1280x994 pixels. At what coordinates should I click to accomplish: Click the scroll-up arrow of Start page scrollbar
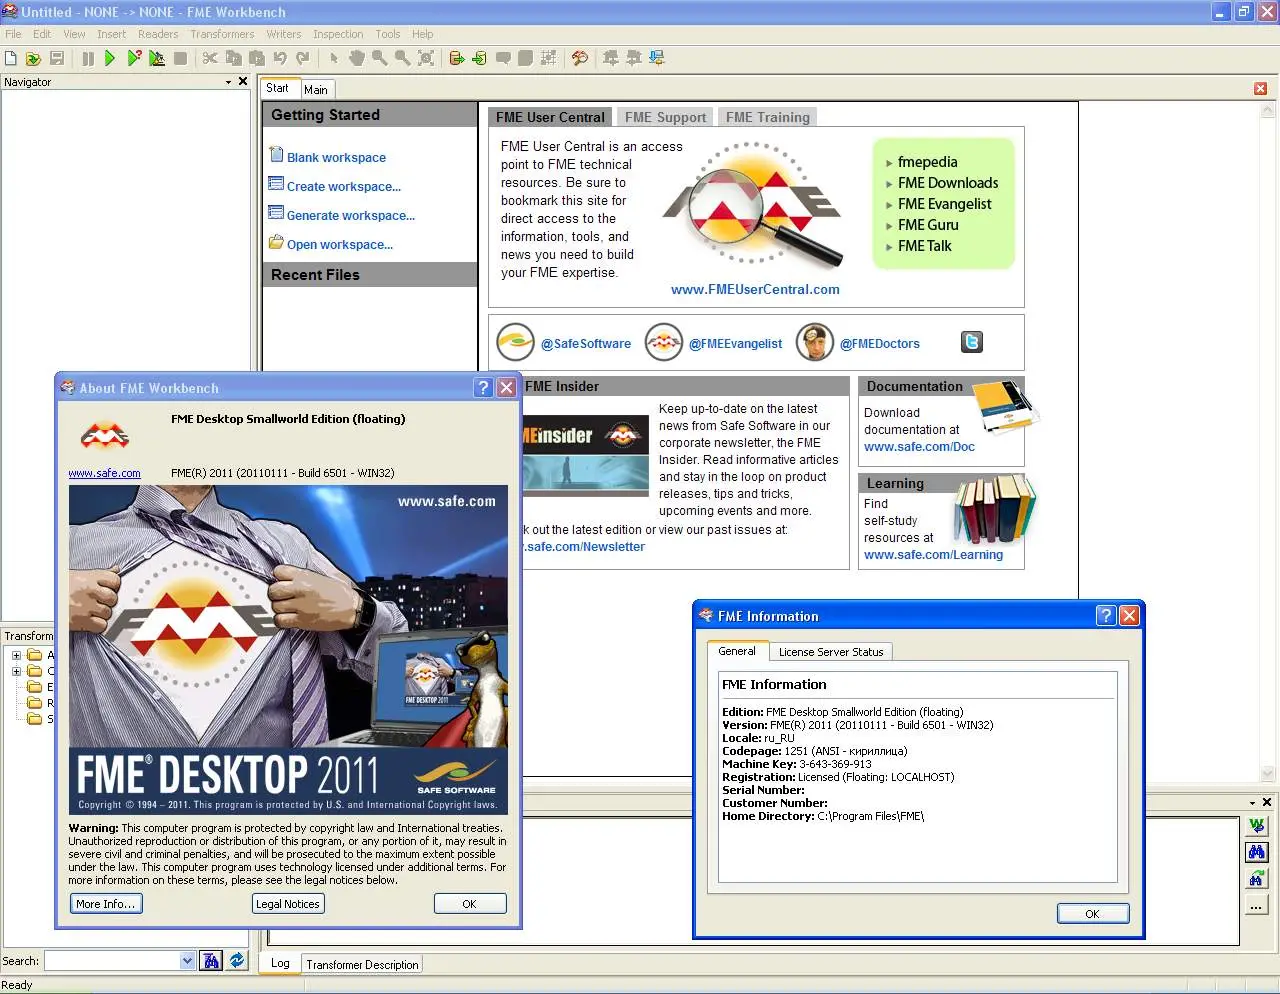click(x=1268, y=109)
